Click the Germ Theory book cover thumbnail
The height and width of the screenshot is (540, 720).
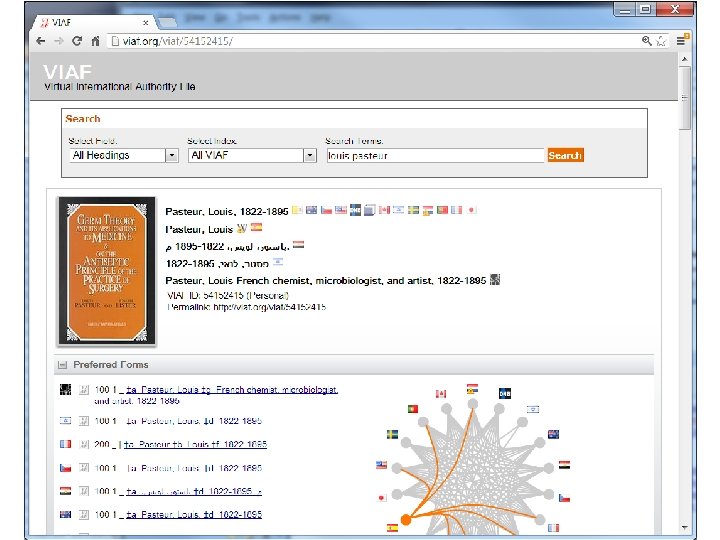(107, 271)
